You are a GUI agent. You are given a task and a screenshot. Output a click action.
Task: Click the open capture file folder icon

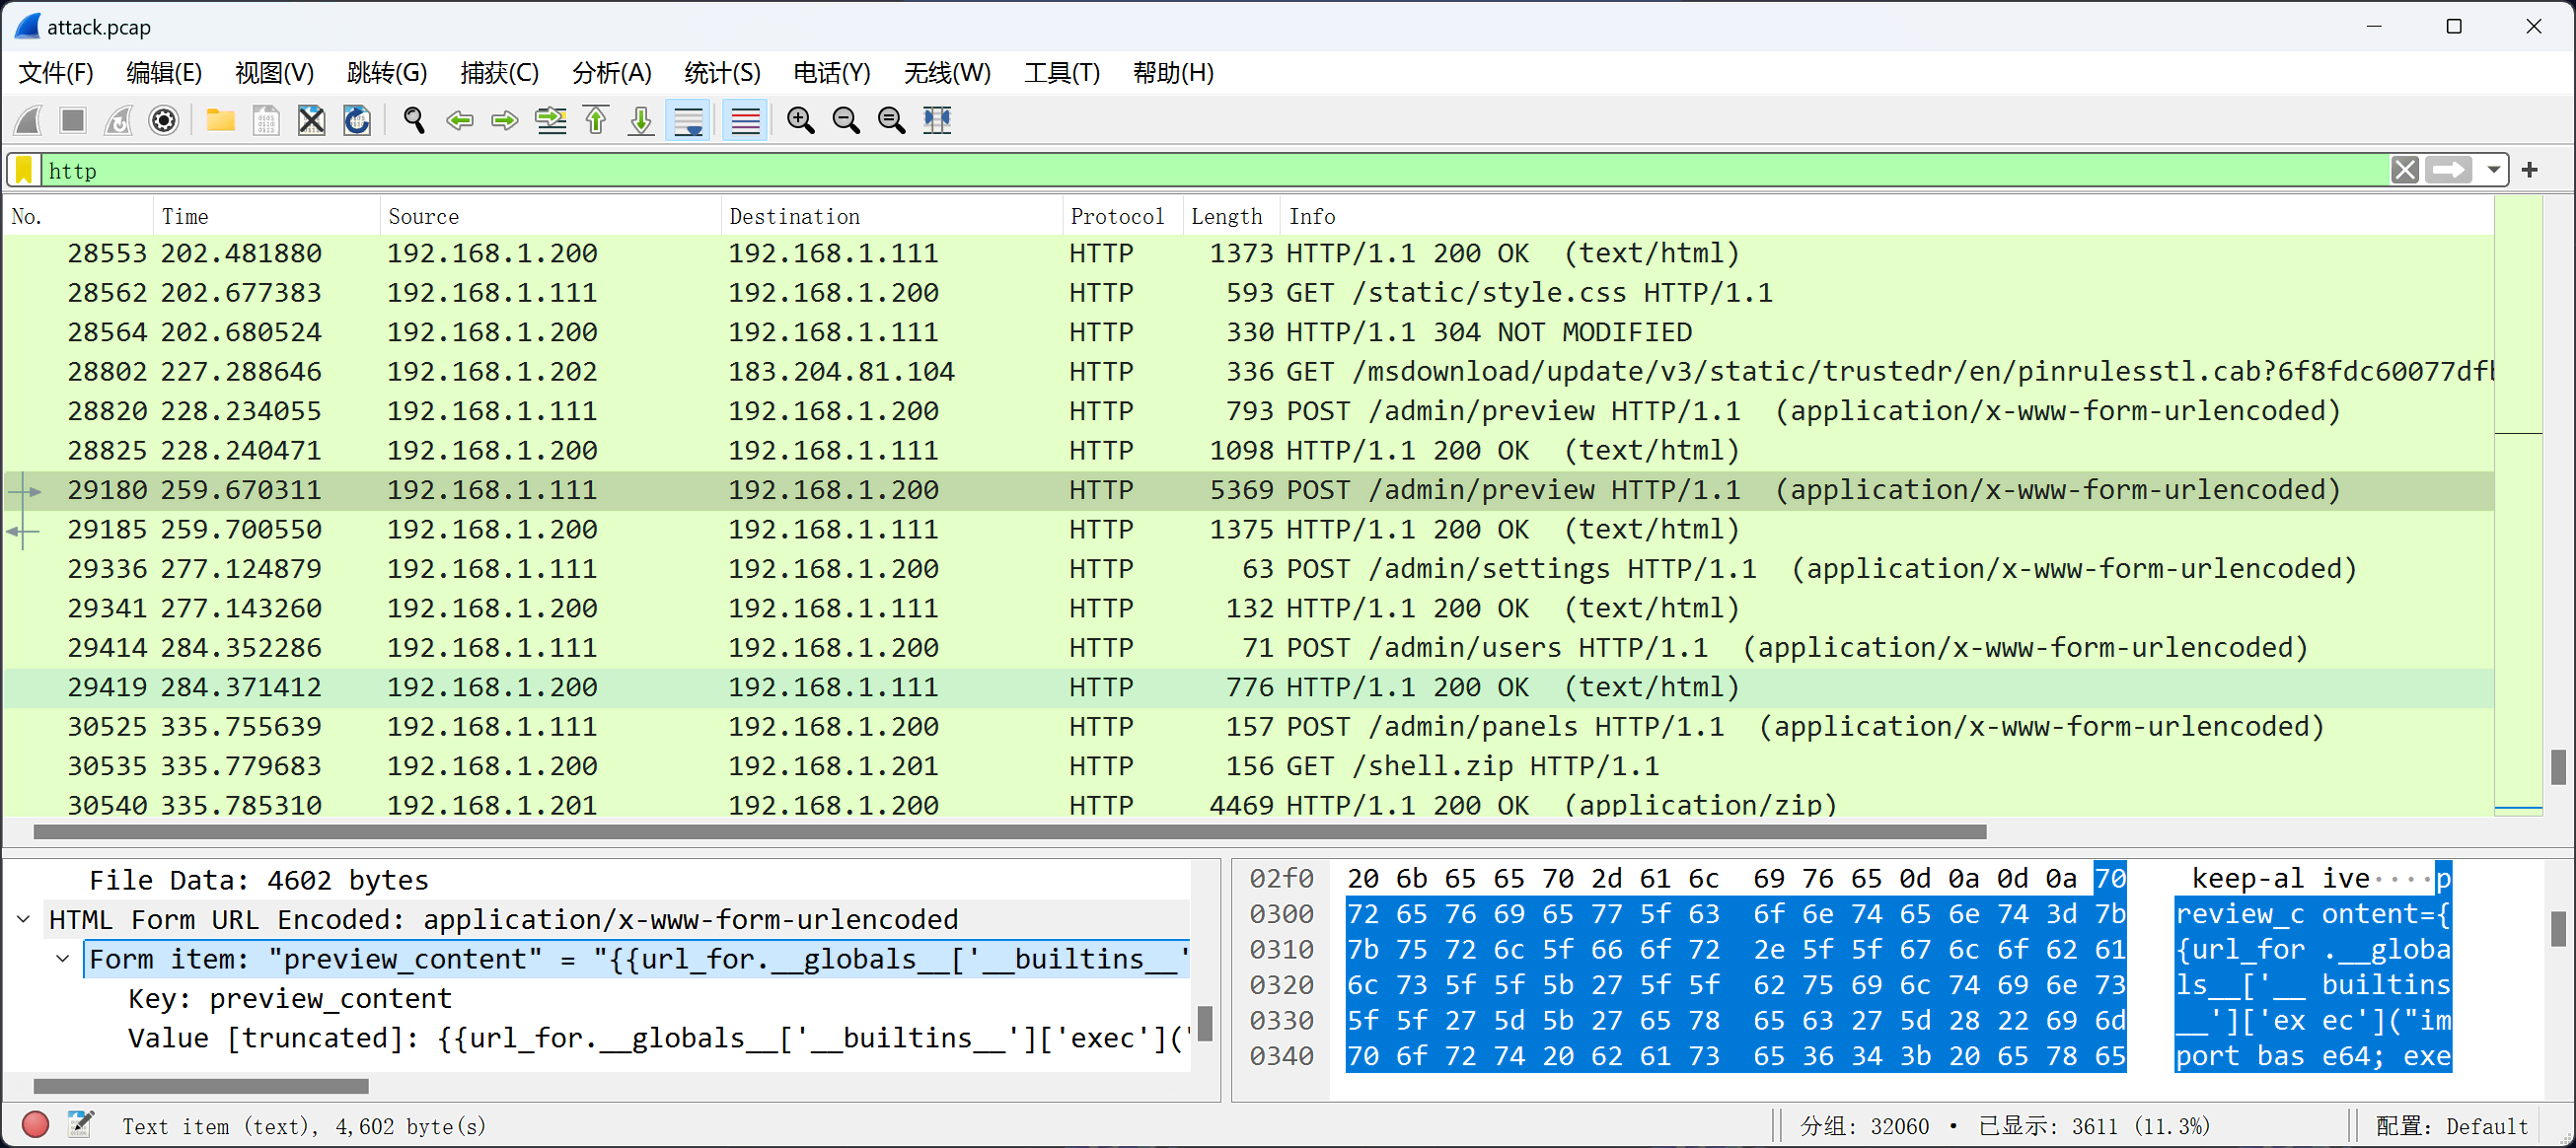click(220, 121)
